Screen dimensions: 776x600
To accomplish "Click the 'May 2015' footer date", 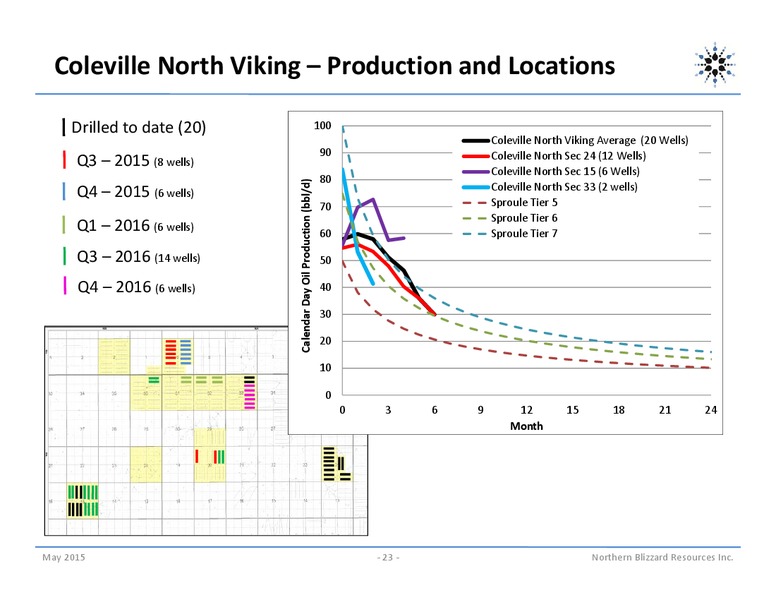I will click(64, 557).
